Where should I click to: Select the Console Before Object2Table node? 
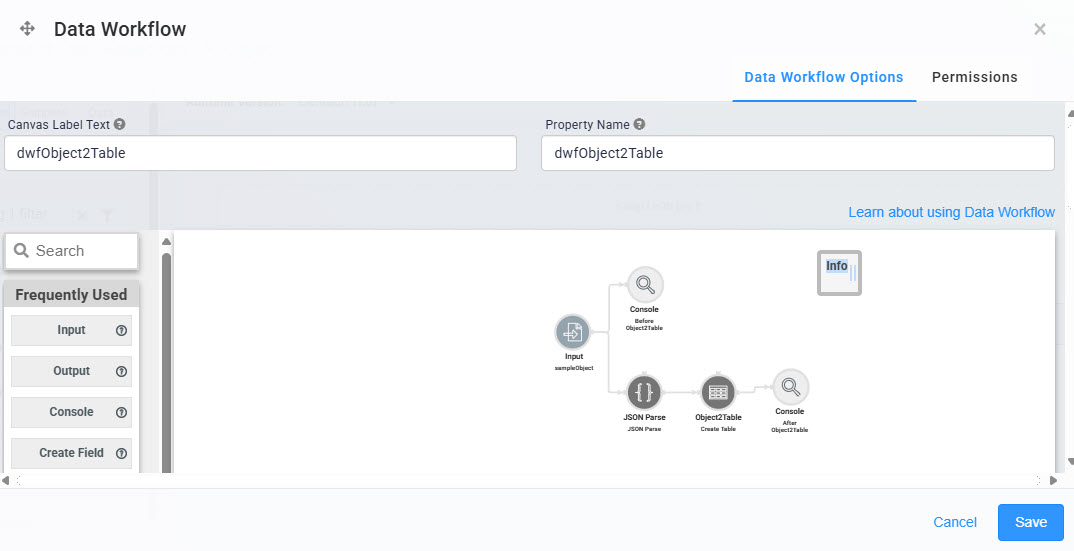645,284
